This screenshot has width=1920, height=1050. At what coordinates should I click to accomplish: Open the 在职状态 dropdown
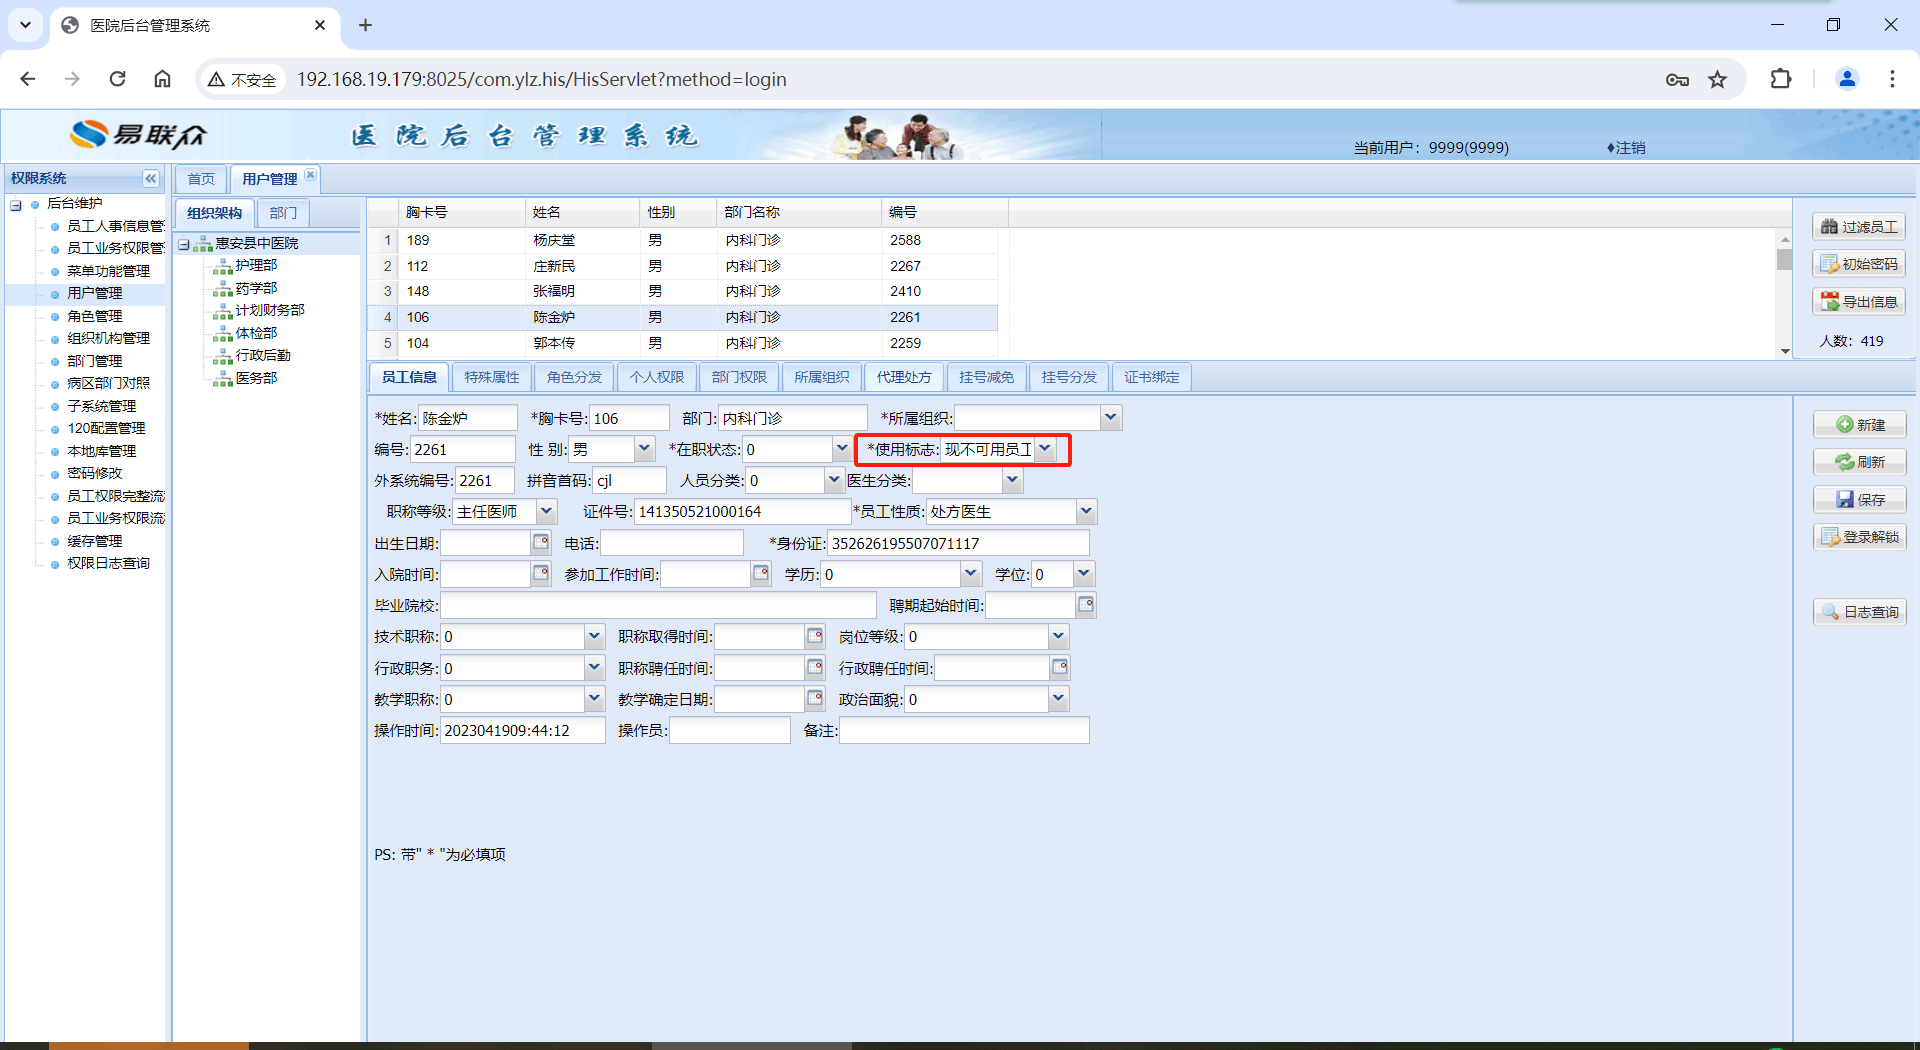point(841,449)
